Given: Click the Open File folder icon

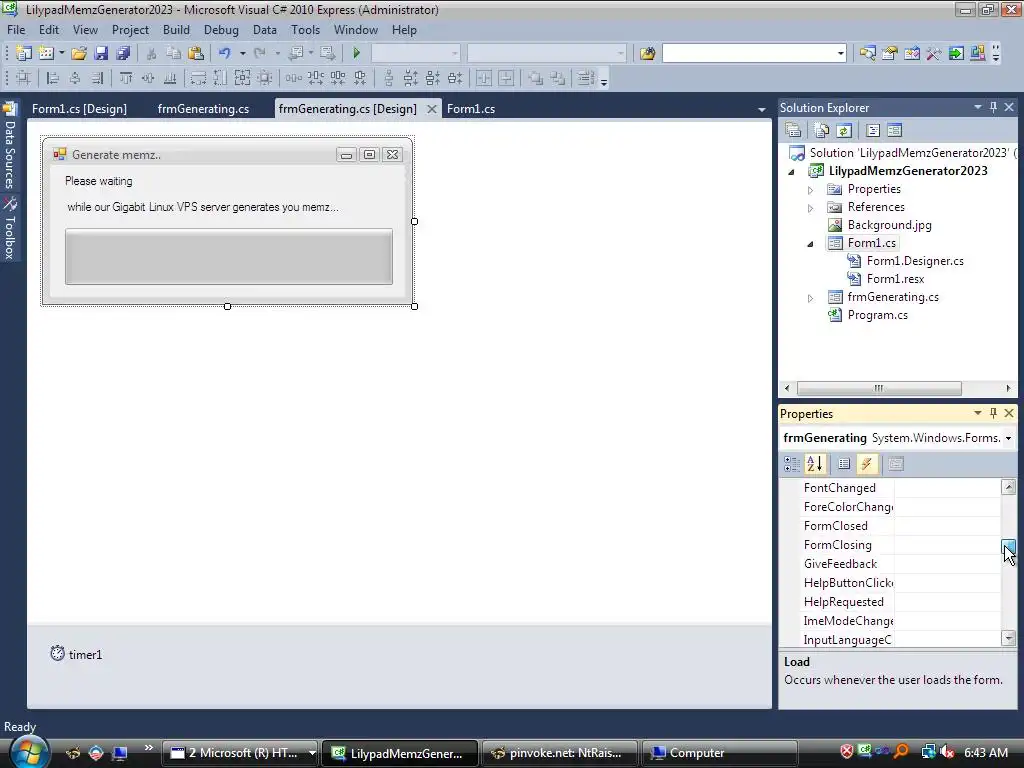Looking at the screenshot, I should [x=79, y=53].
